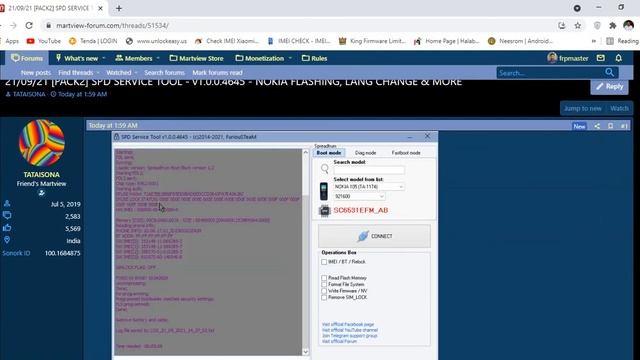Screen dimensions: 640x360
Task: Open a new browser tab
Action: [x=119, y=8]
